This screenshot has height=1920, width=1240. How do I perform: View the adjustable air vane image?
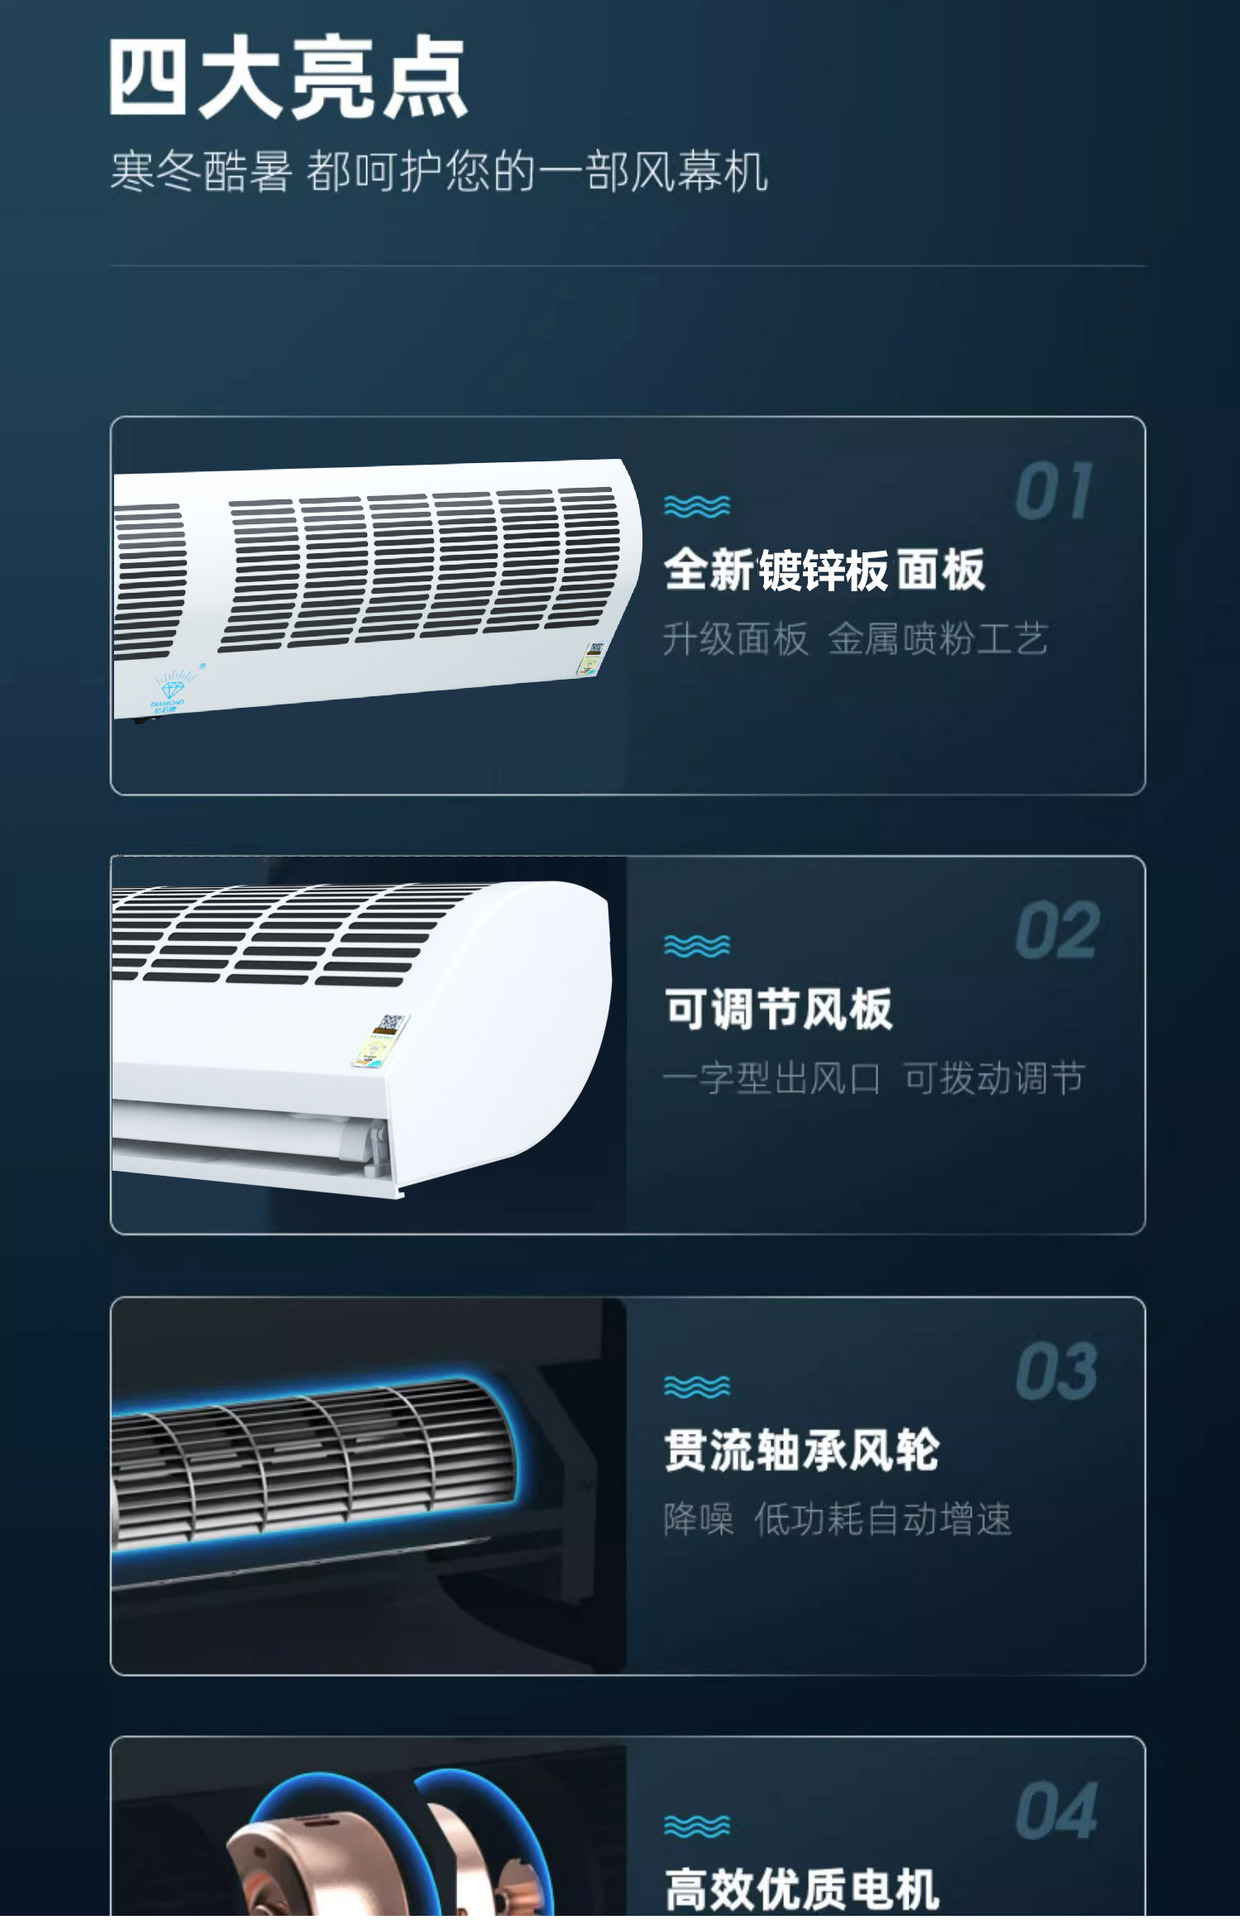pyautogui.click(x=370, y=1045)
